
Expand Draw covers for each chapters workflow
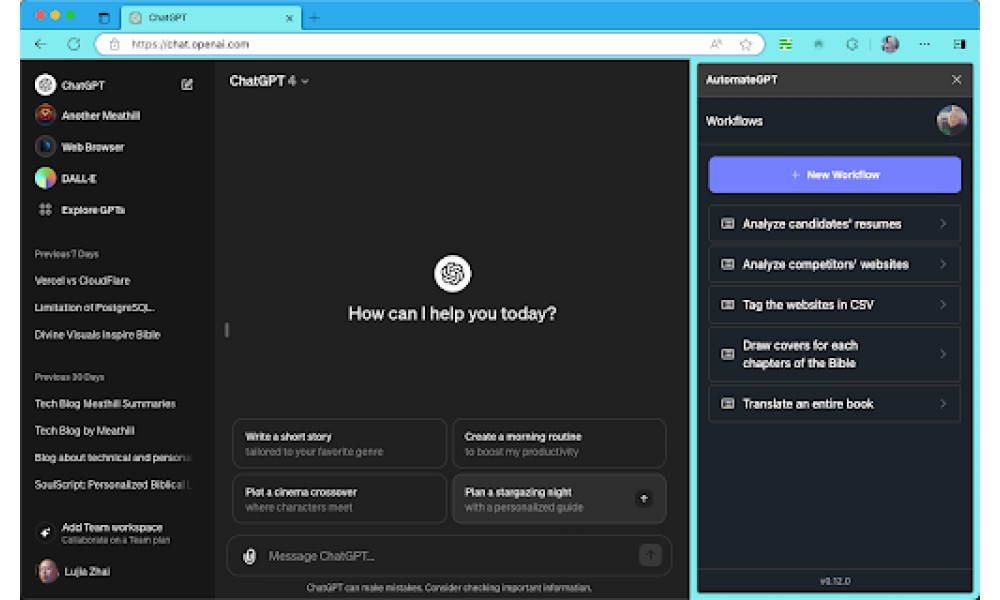click(834, 354)
